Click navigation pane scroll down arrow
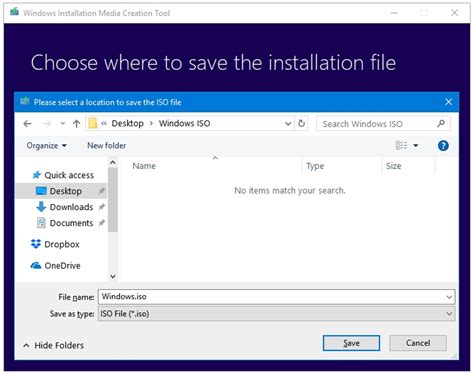Screen dimensions: 474x375 (113, 276)
